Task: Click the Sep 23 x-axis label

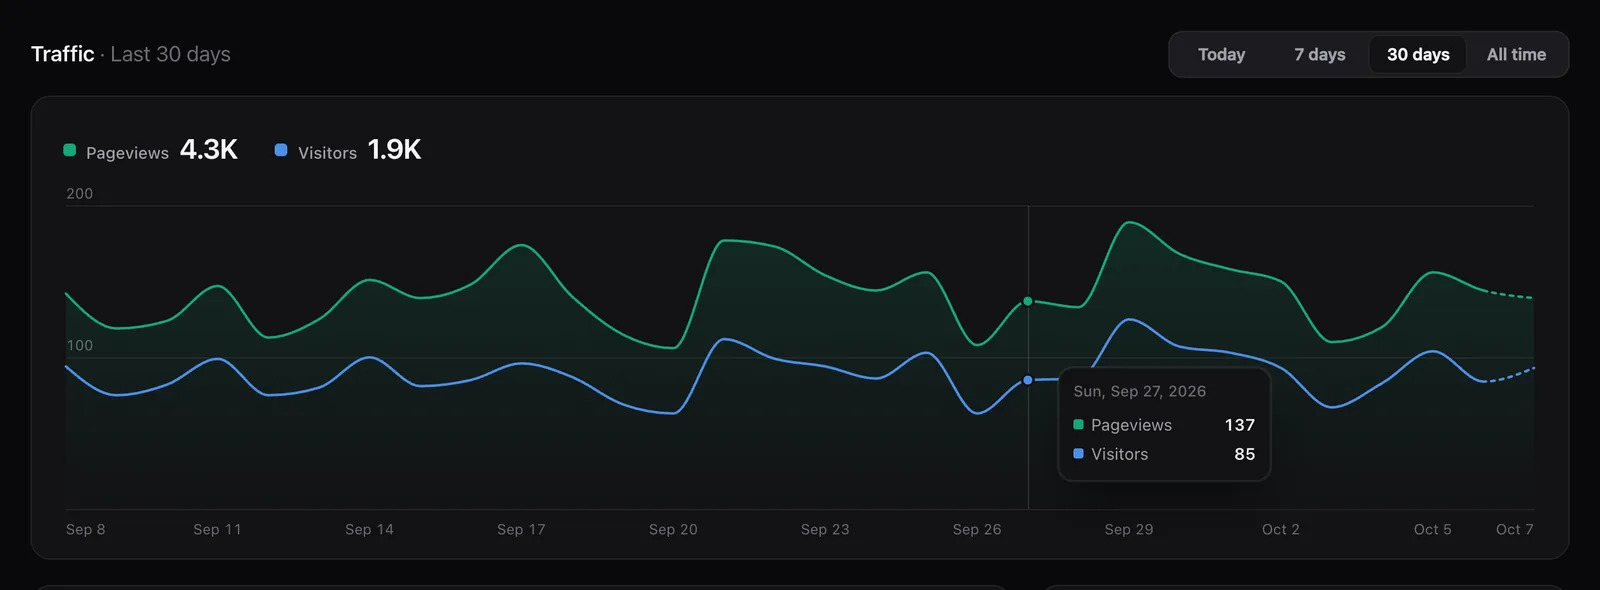Action: [825, 529]
